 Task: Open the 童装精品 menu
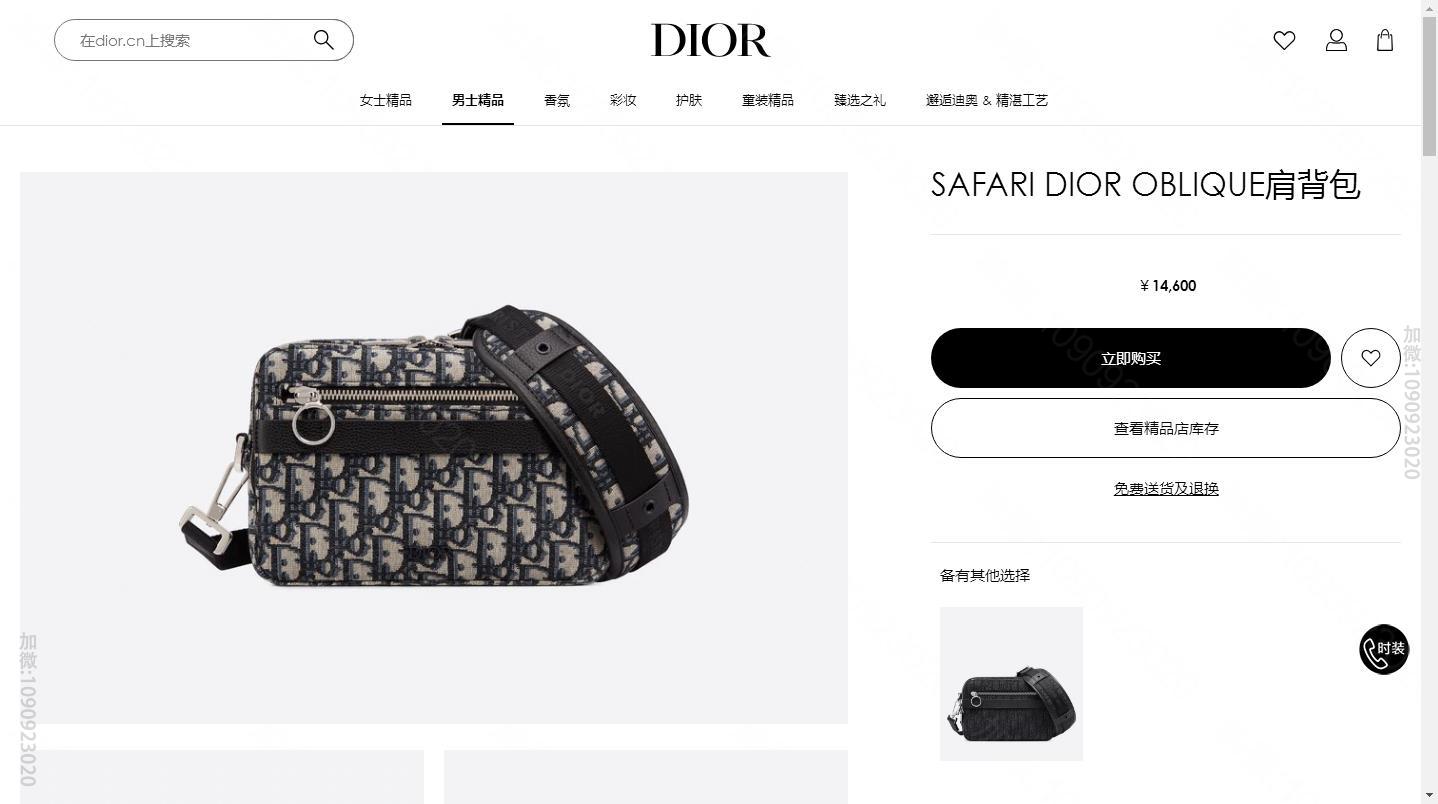768,100
